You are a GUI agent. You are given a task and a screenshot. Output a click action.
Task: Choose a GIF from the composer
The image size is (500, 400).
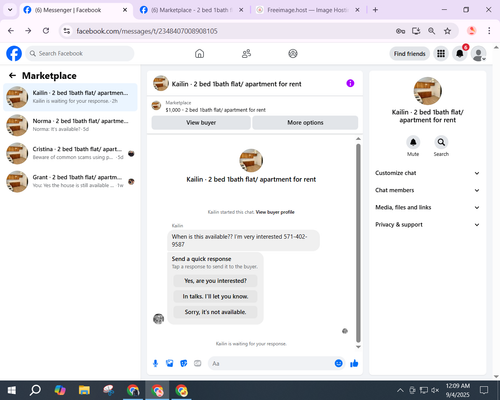198,363
